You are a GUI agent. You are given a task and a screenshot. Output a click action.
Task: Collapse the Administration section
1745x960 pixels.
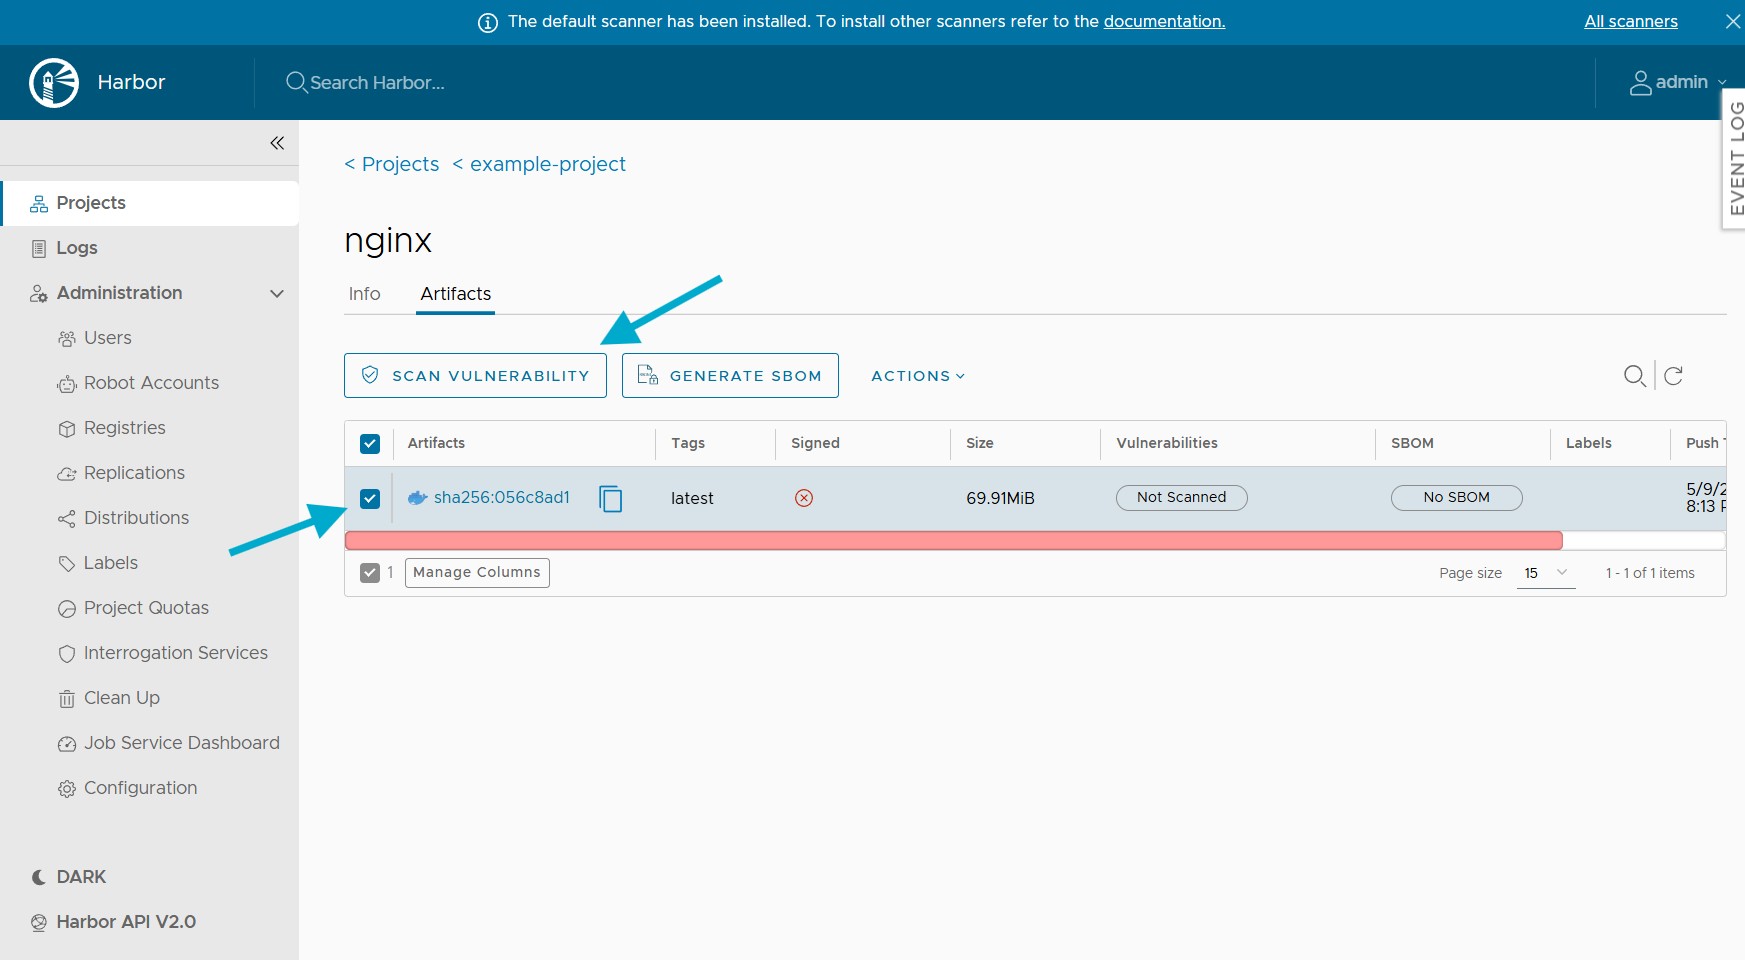coord(277,293)
